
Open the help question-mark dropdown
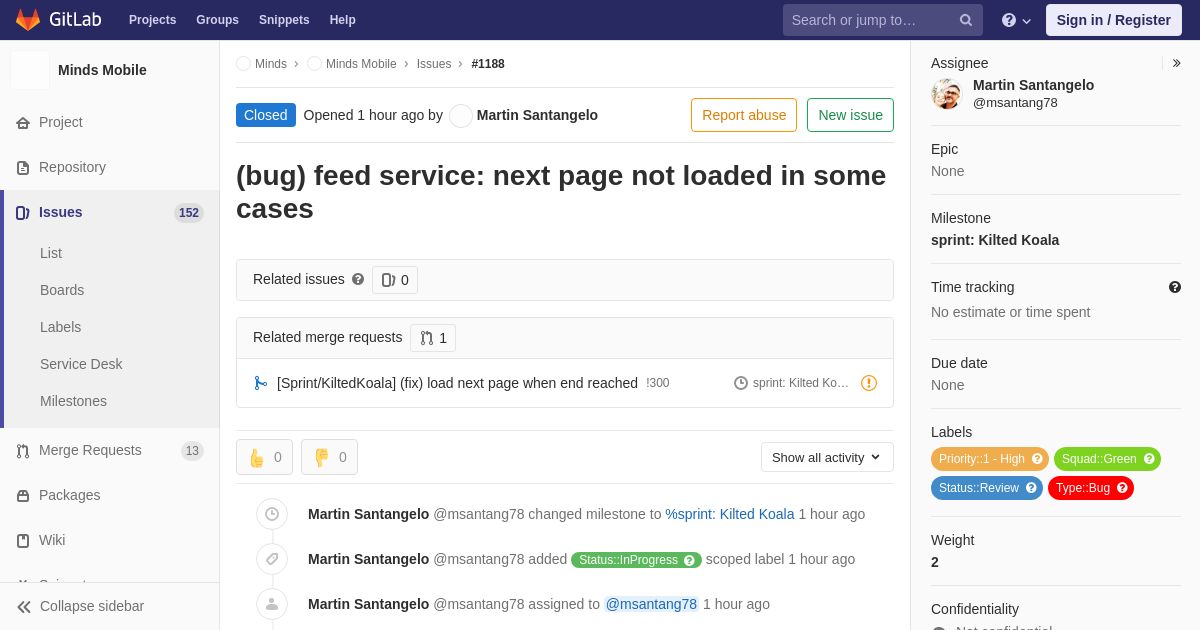1016,20
